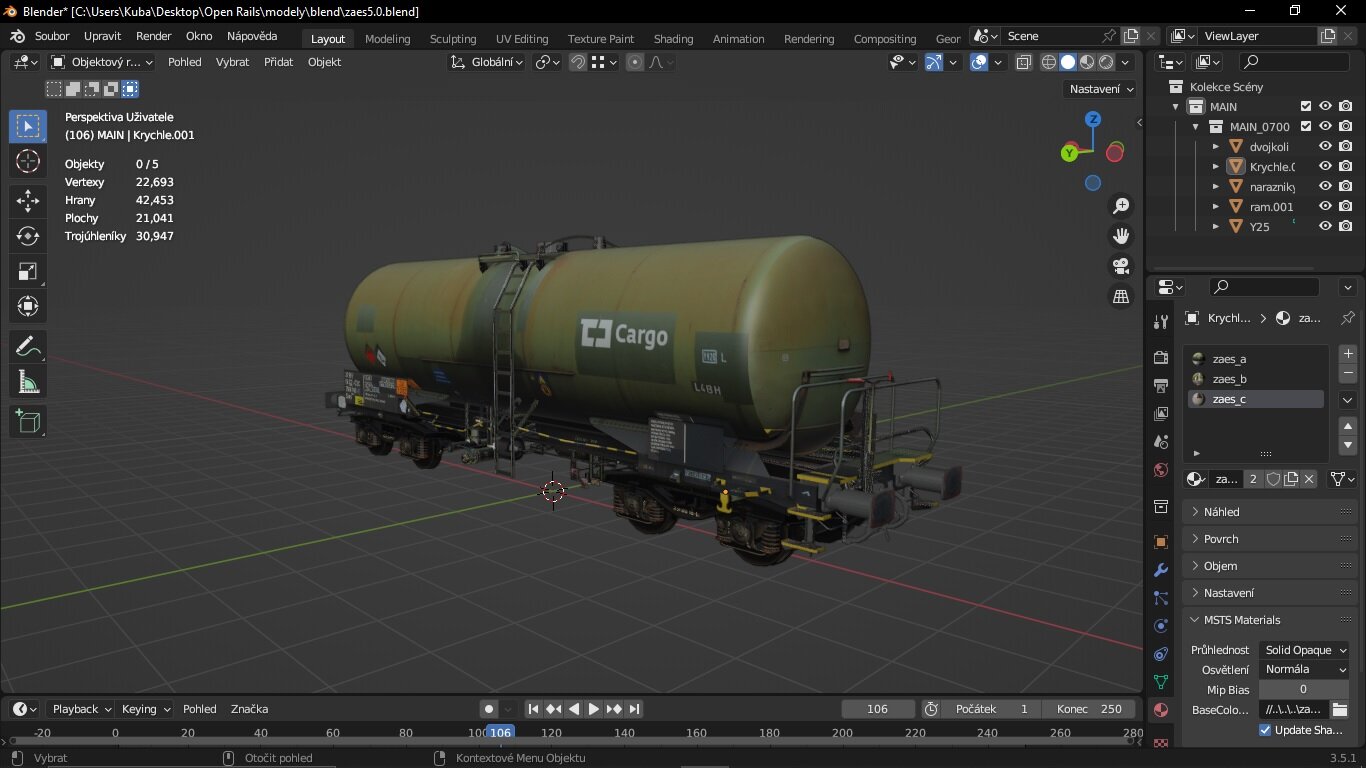Open the Soubor menu
The height and width of the screenshot is (768, 1366).
pos(52,36)
